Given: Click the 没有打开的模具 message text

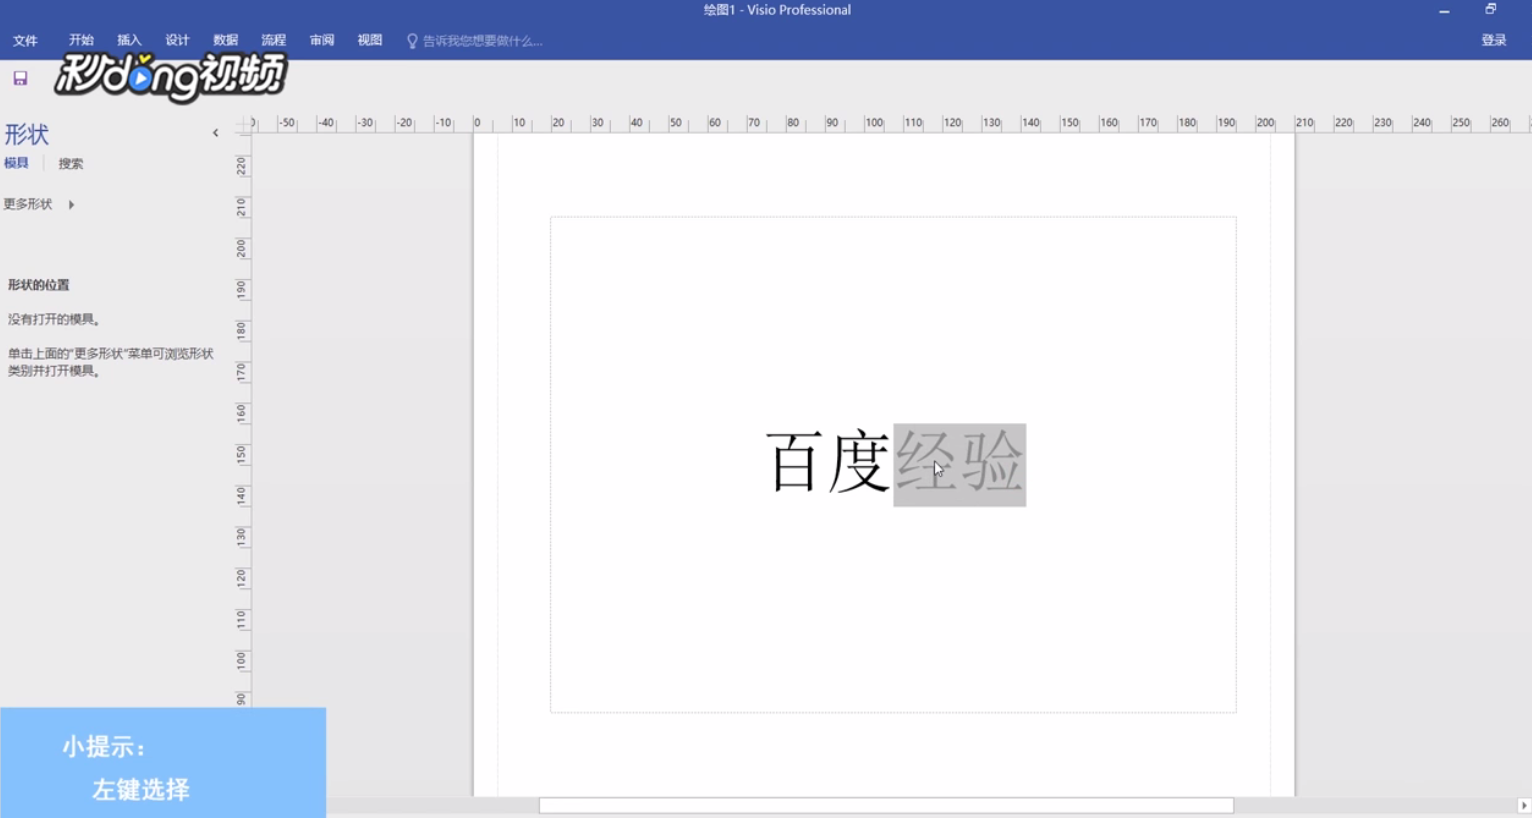Looking at the screenshot, I should [54, 320].
